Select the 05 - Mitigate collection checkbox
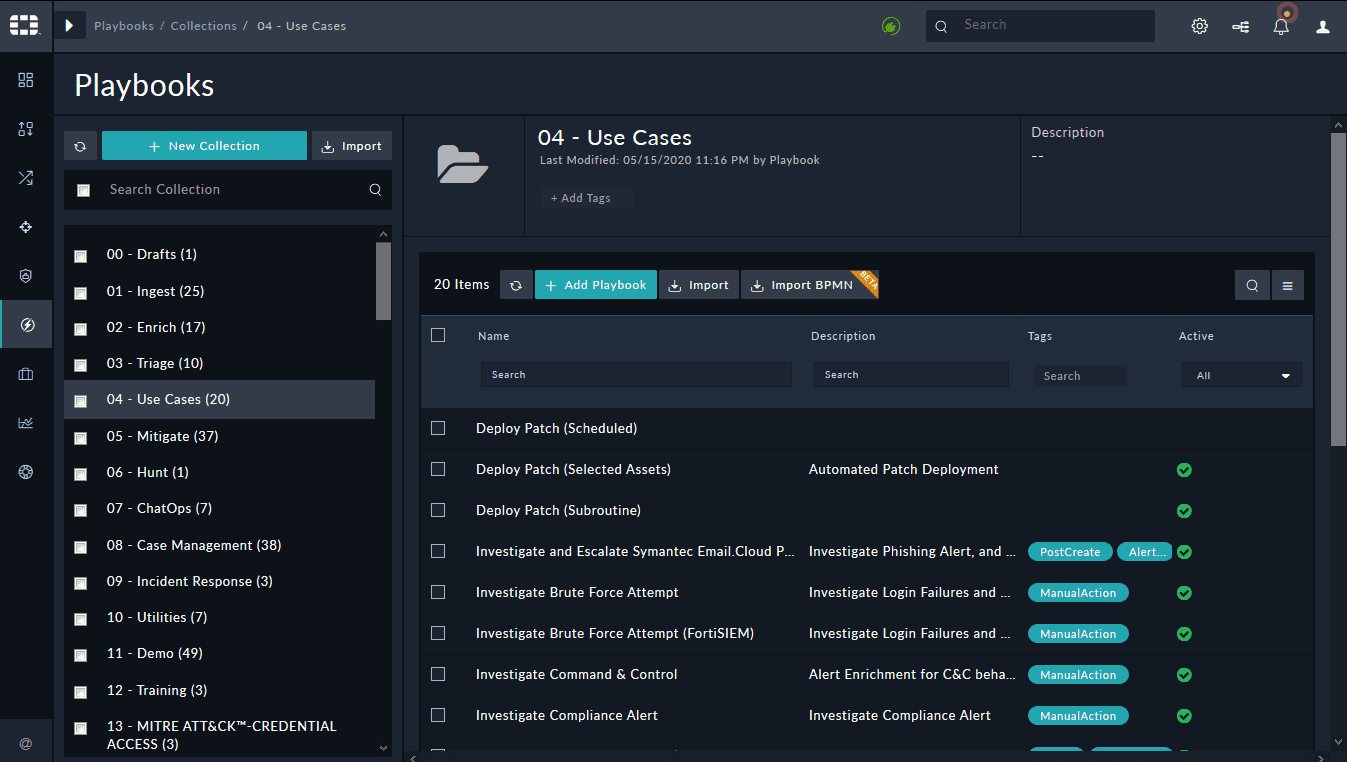Image resolution: width=1347 pixels, height=762 pixels. (81, 437)
